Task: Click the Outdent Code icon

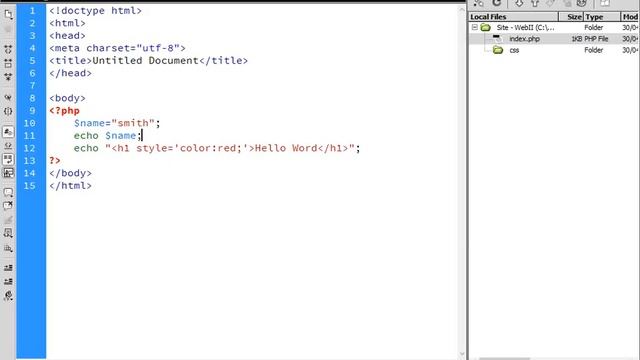Action: 8,282
